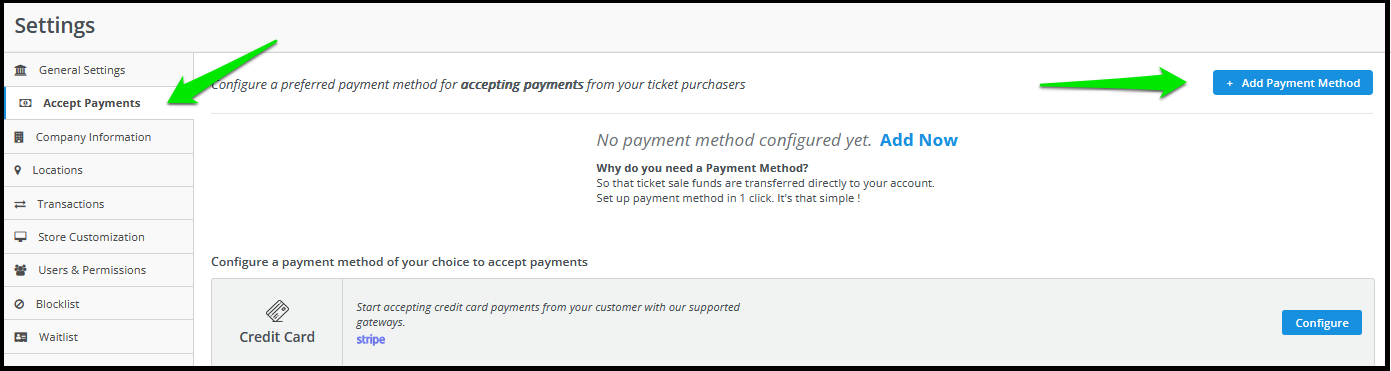Go to the Locations settings section
The height and width of the screenshot is (371, 1391).
point(98,170)
